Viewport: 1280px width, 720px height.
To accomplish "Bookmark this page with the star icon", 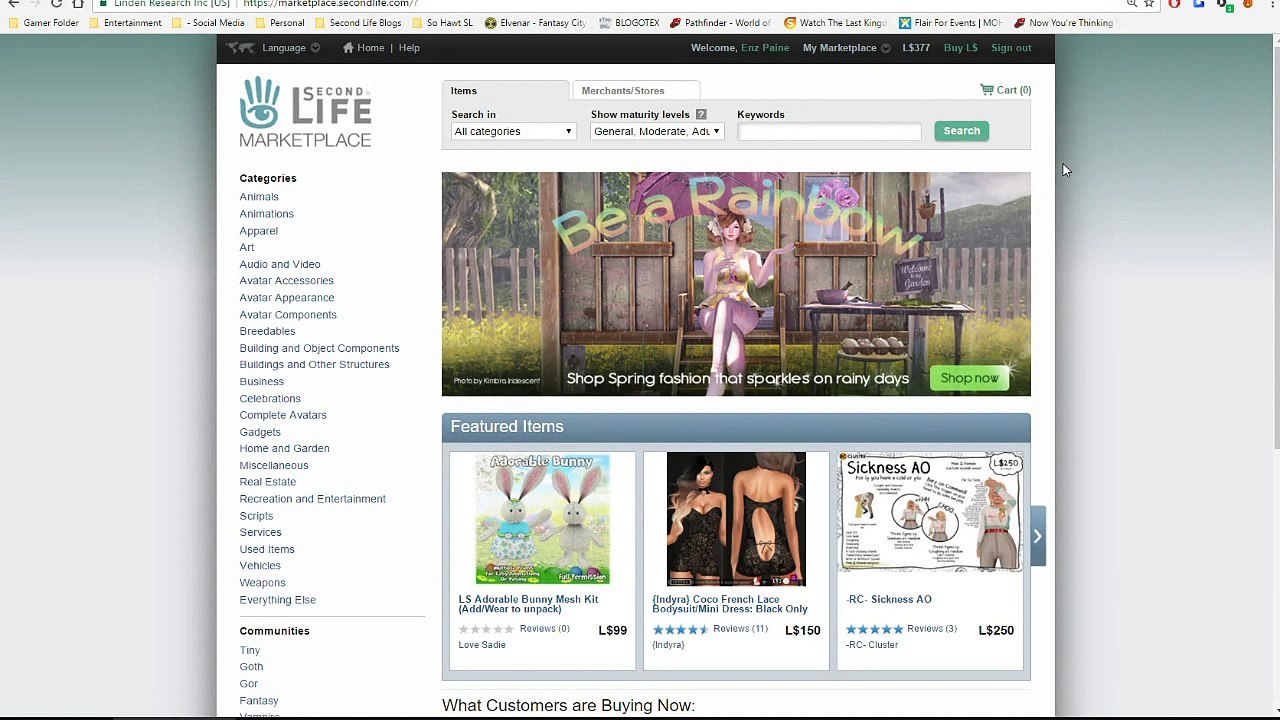I will click(1149, 3).
